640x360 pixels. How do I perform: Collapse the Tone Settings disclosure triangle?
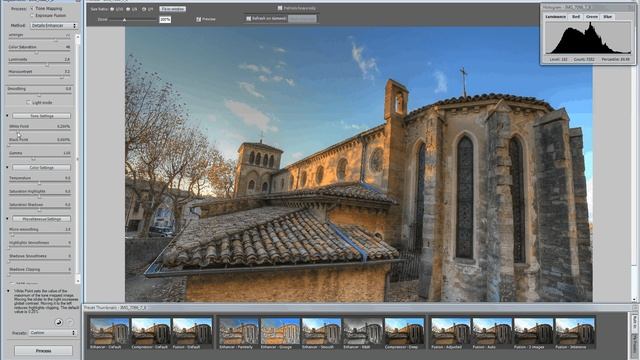(7, 116)
